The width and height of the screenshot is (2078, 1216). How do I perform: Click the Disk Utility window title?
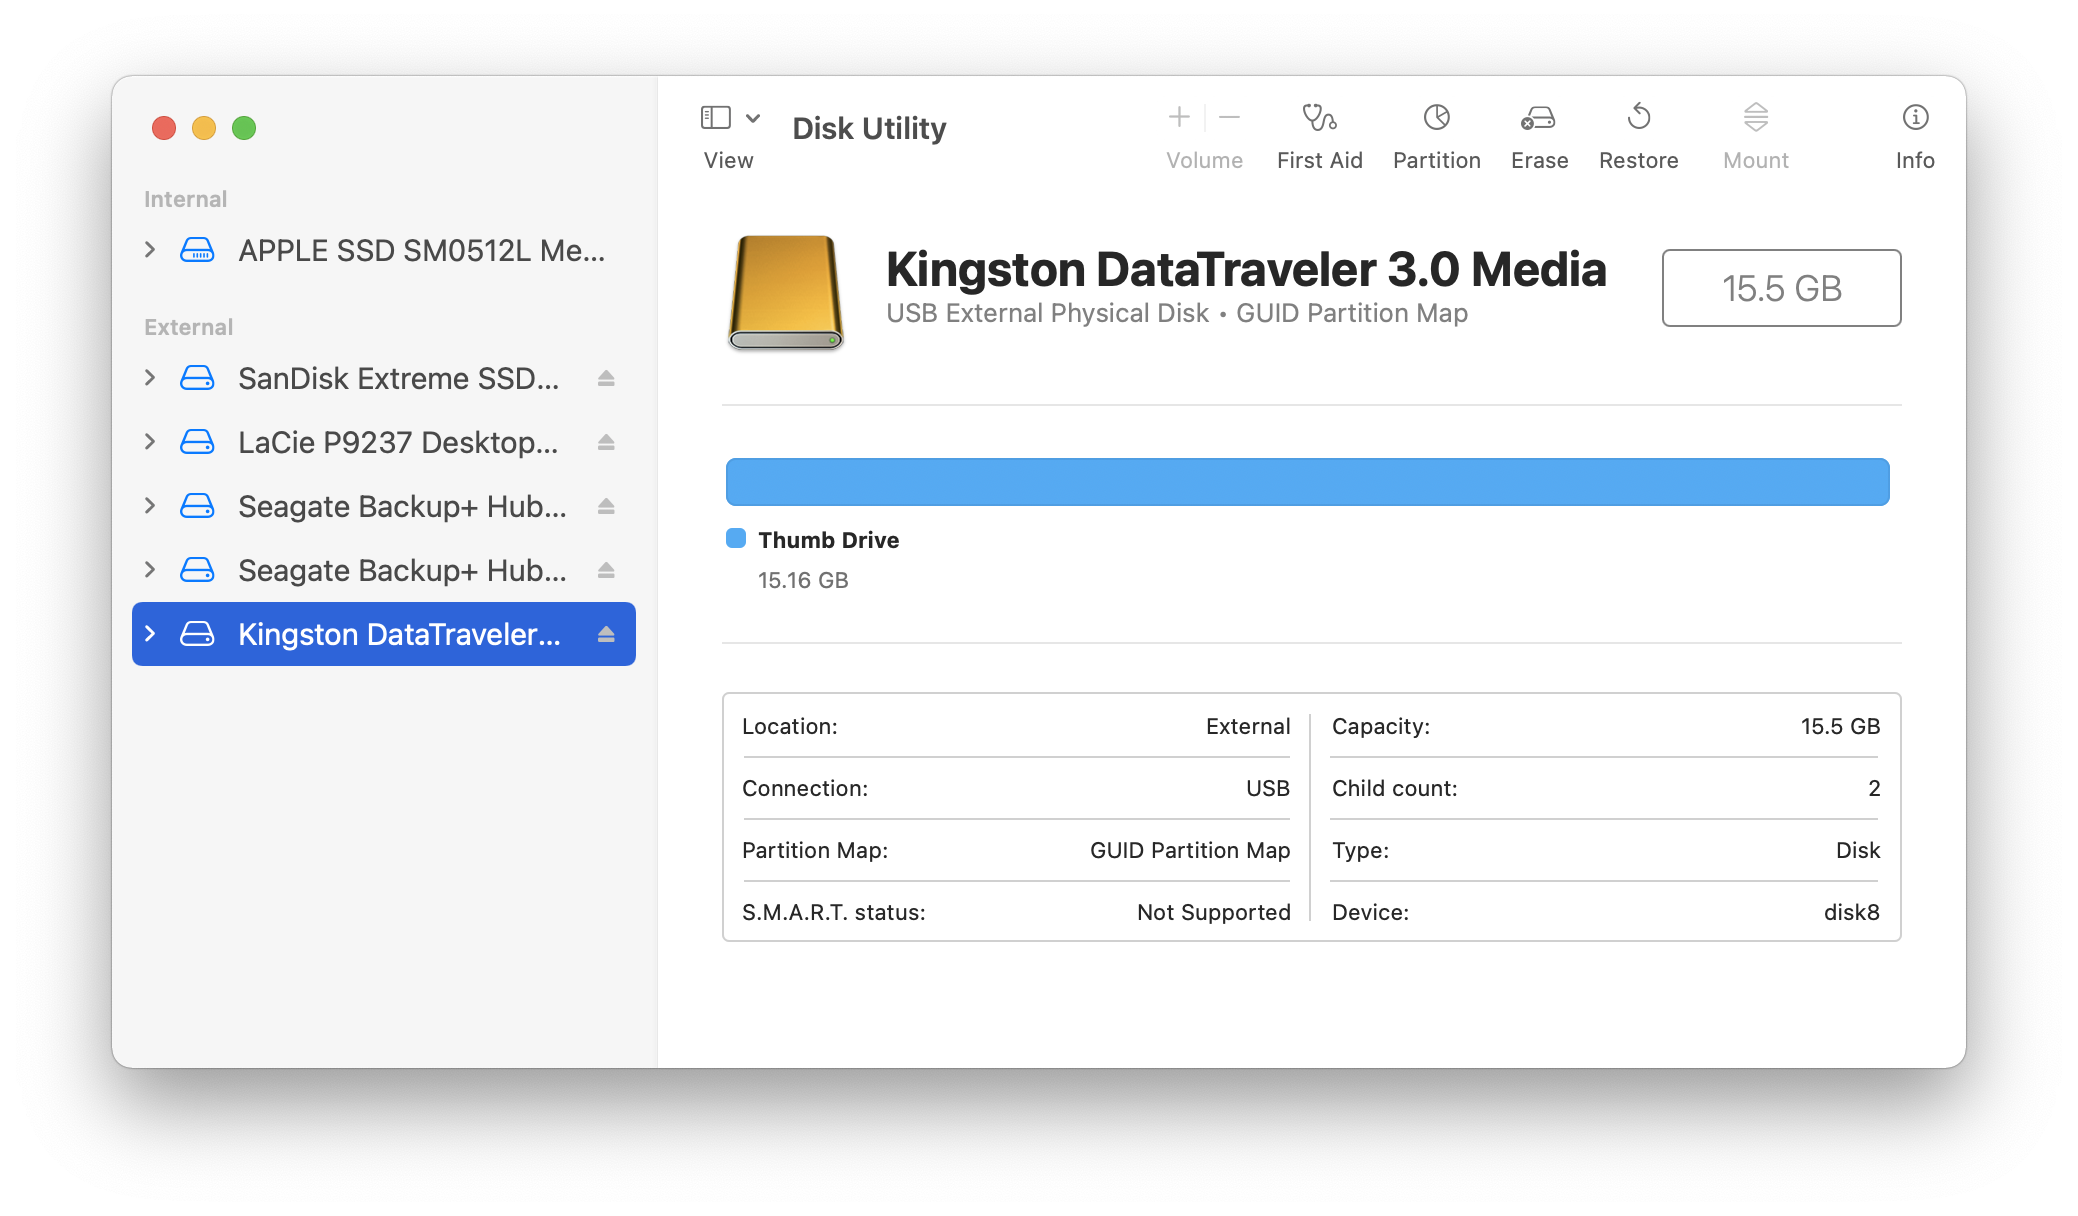click(x=869, y=128)
